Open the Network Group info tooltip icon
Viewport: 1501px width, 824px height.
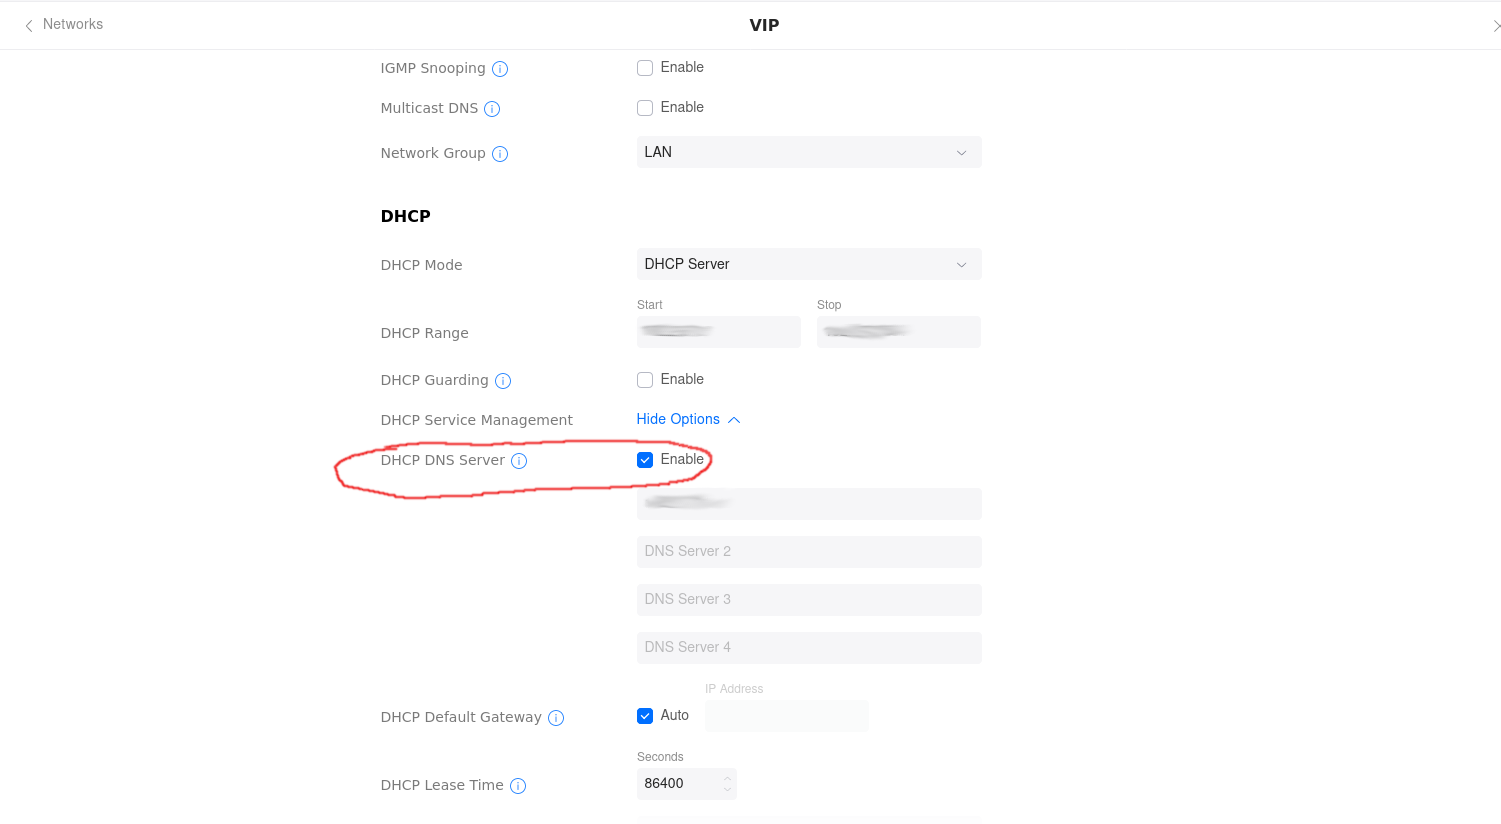coord(500,154)
